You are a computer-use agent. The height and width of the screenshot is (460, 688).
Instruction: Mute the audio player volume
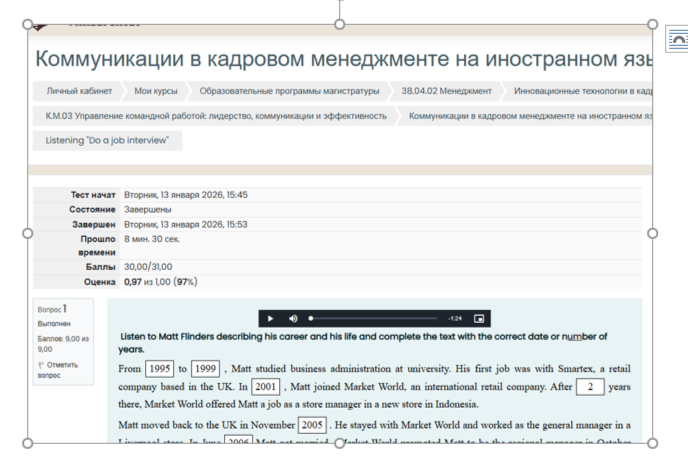coord(293,318)
